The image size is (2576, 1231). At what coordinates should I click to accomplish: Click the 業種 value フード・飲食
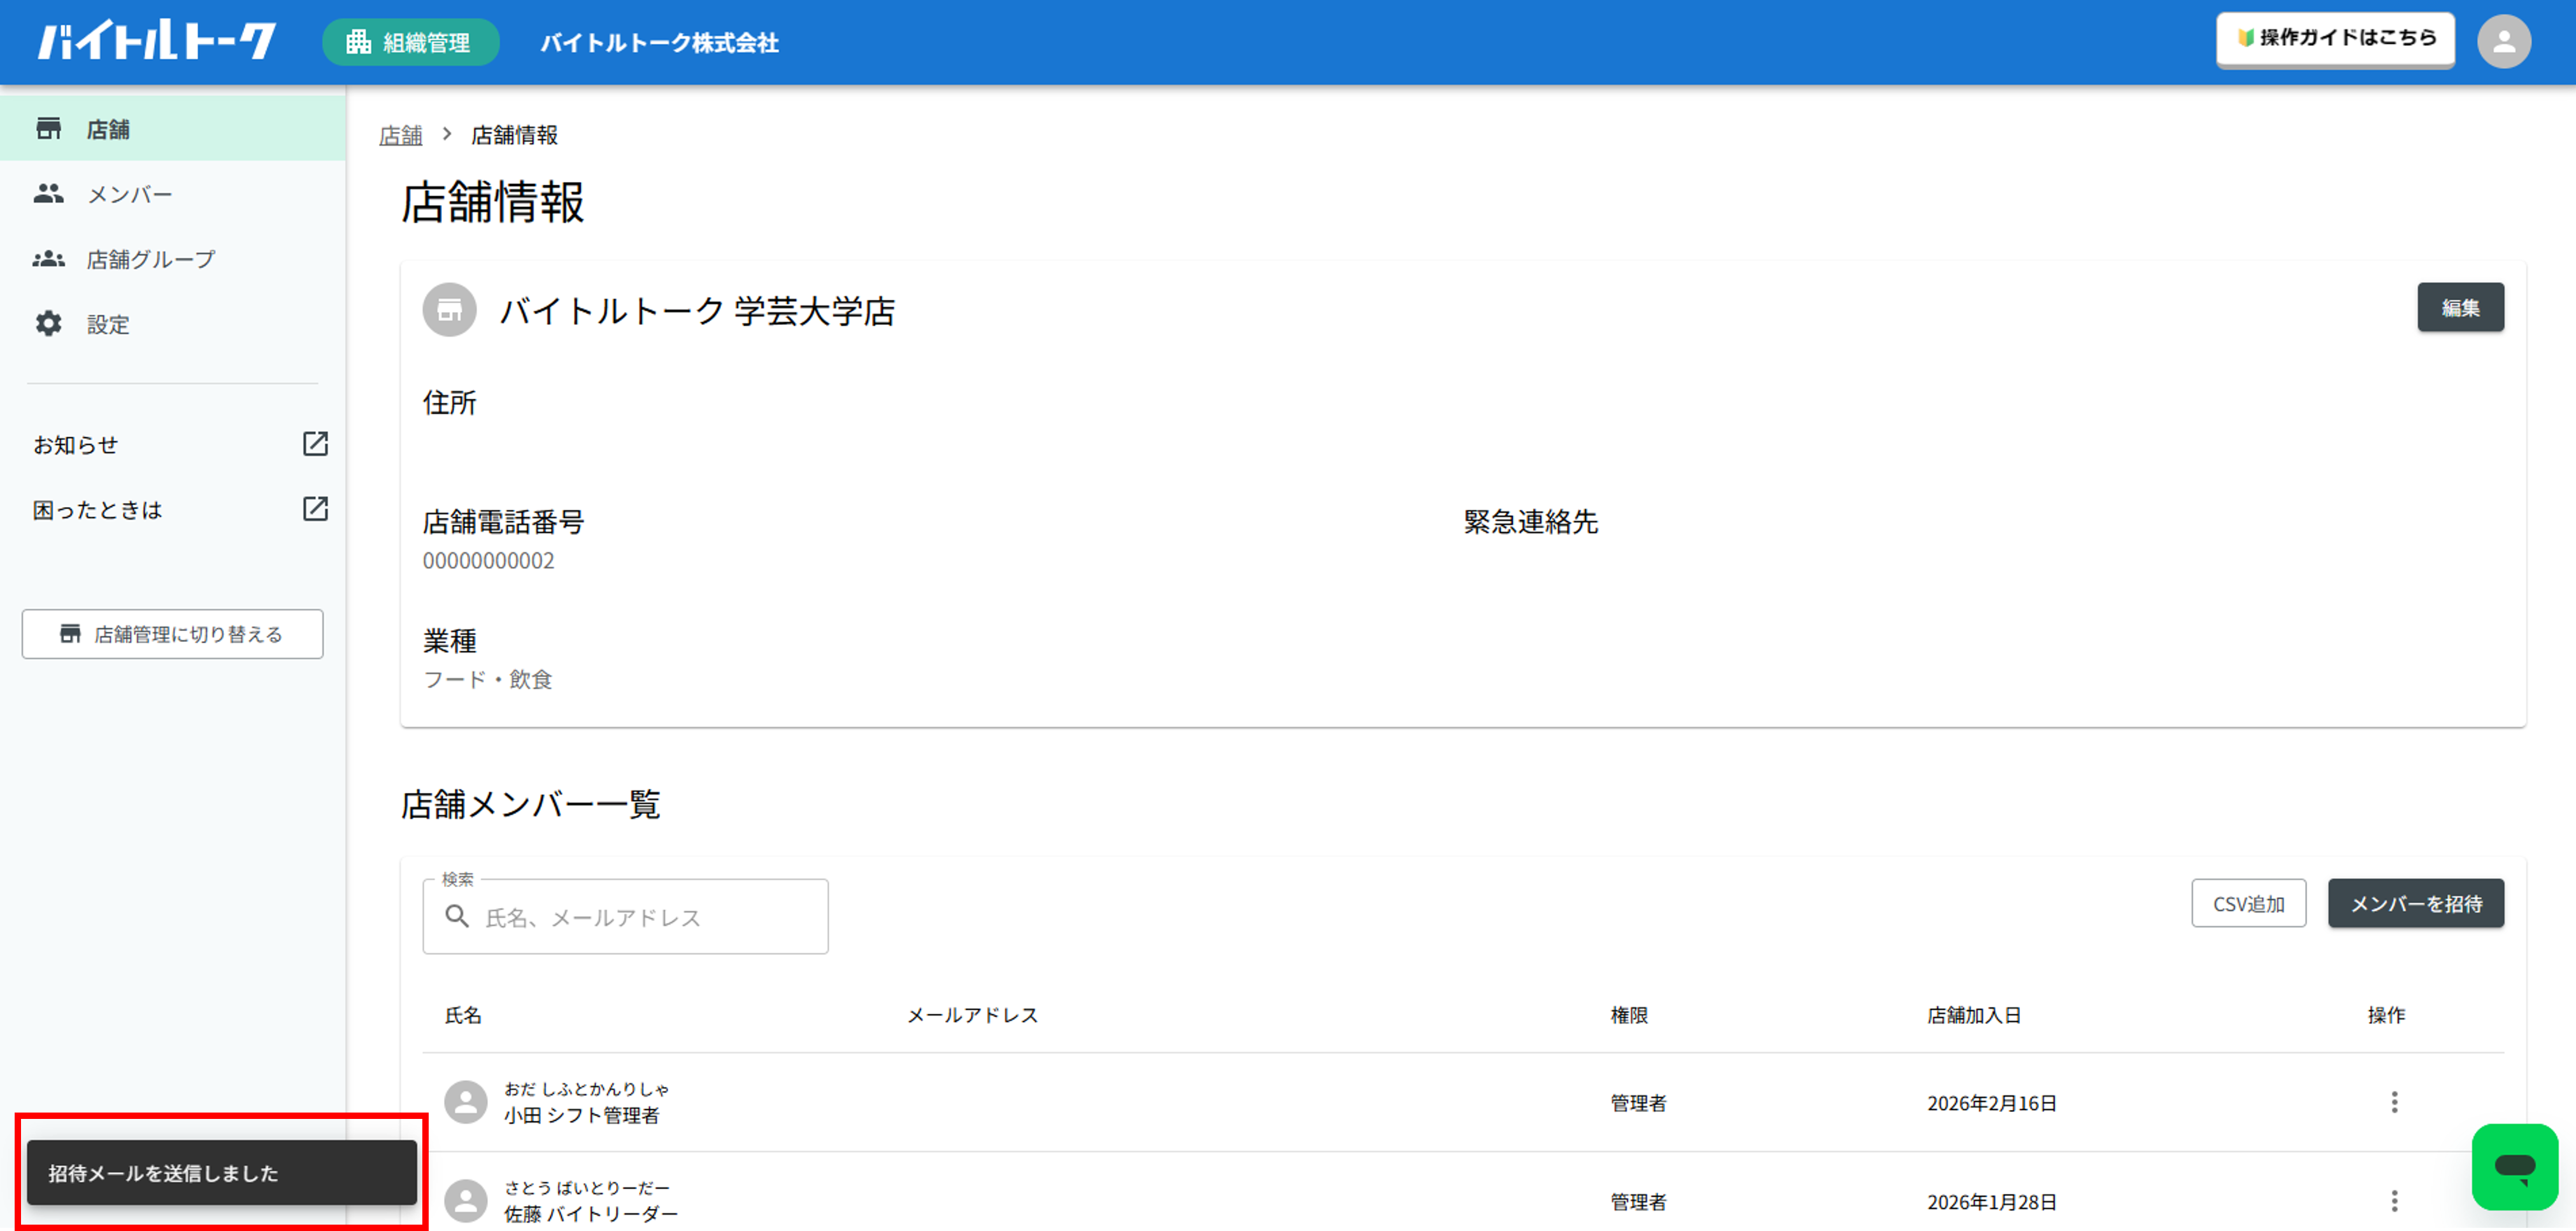tap(487, 680)
